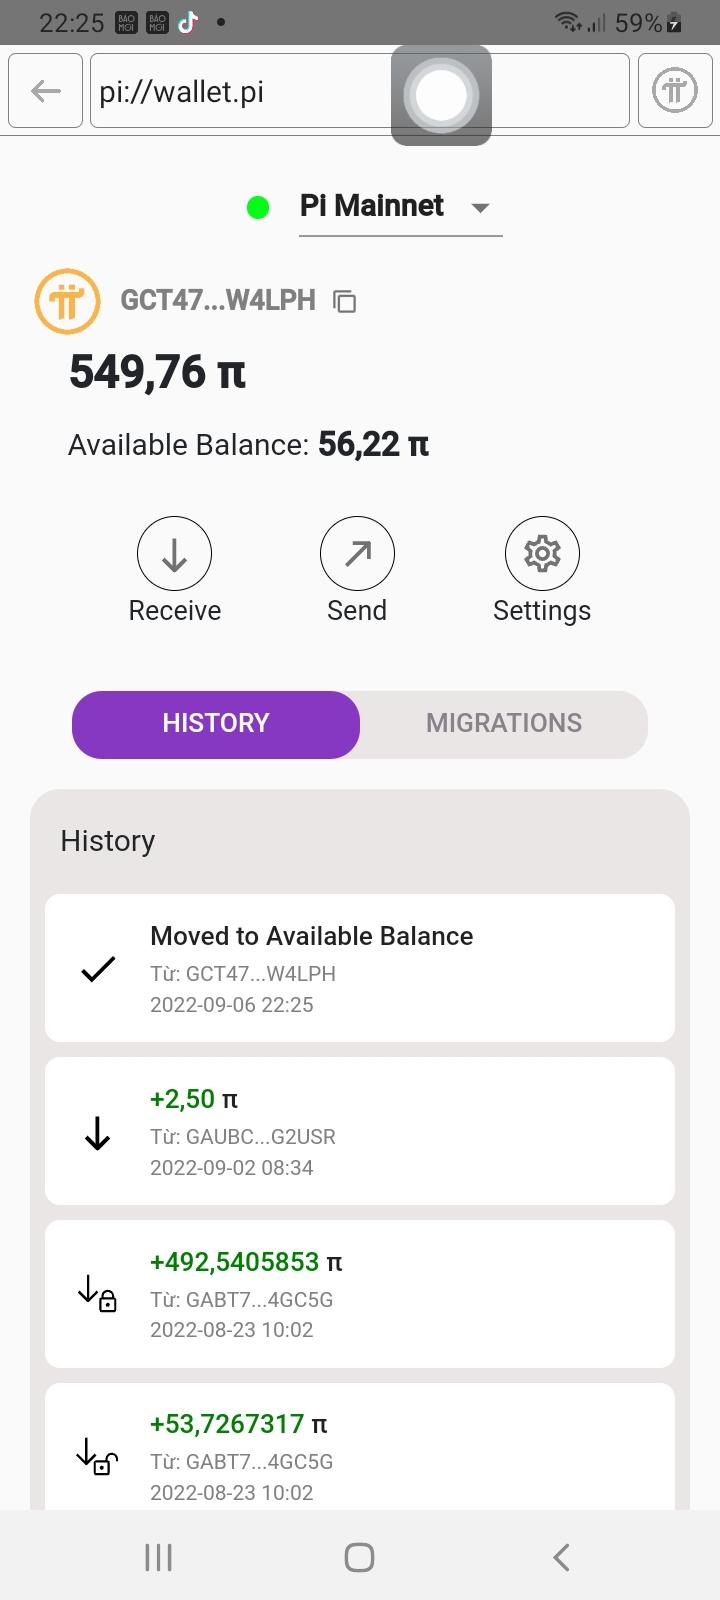Viewport: 720px width, 1600px height.
Task: Tap the TikTok notification icon in status bar
Action: 188,22
